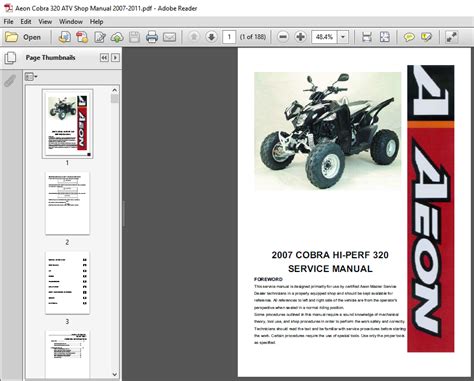Click the ATV photo on the page
Viewport: 474px width, 381px height.
[328, 131]
